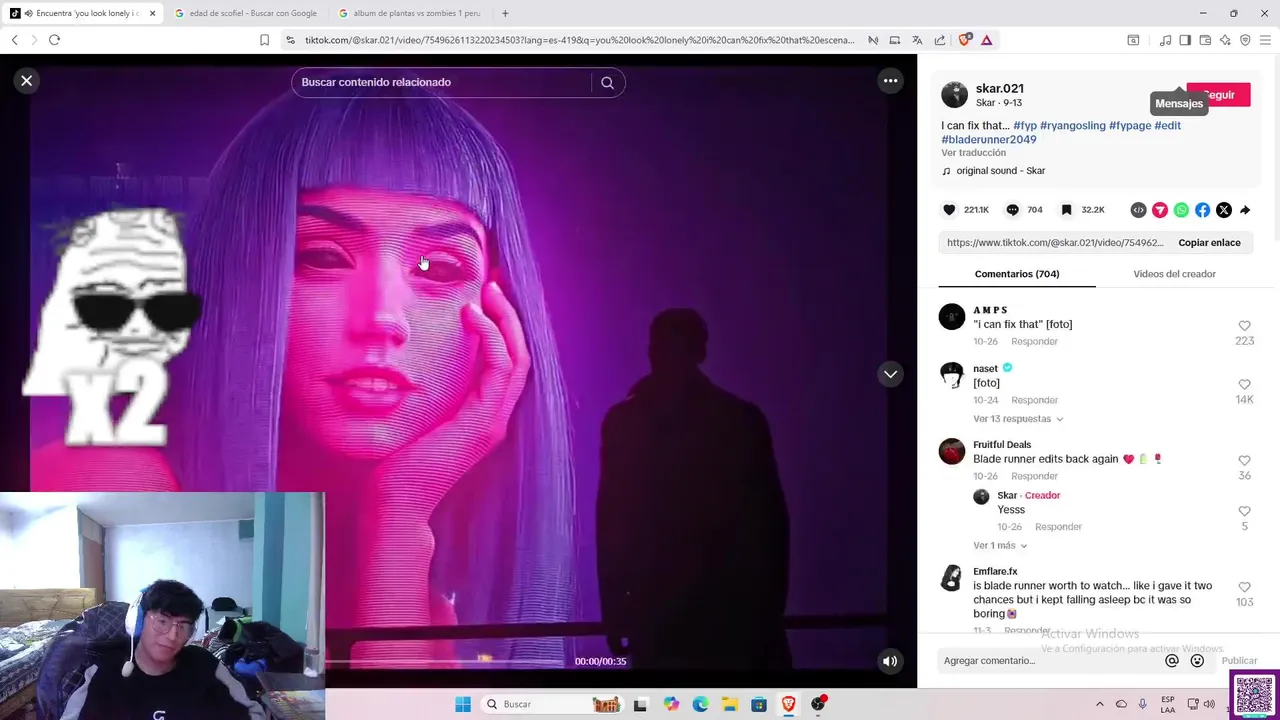The height and width of the screenshot is (720, 1280).
Task: Open the emoji picker in comment box
Action: [1197, 661]
